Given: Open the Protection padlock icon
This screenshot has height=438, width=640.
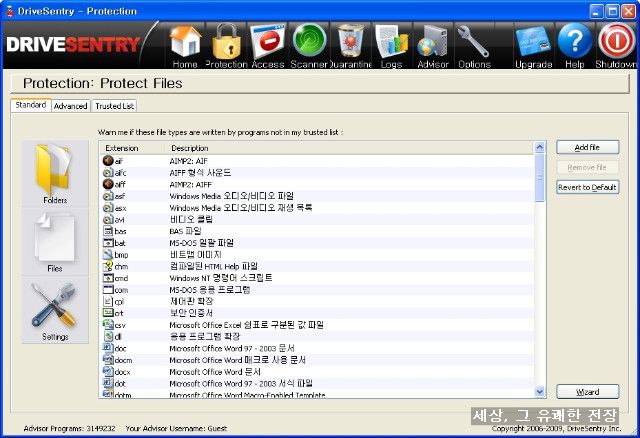Looking at the screenshot, I should [x=226, y=46].
